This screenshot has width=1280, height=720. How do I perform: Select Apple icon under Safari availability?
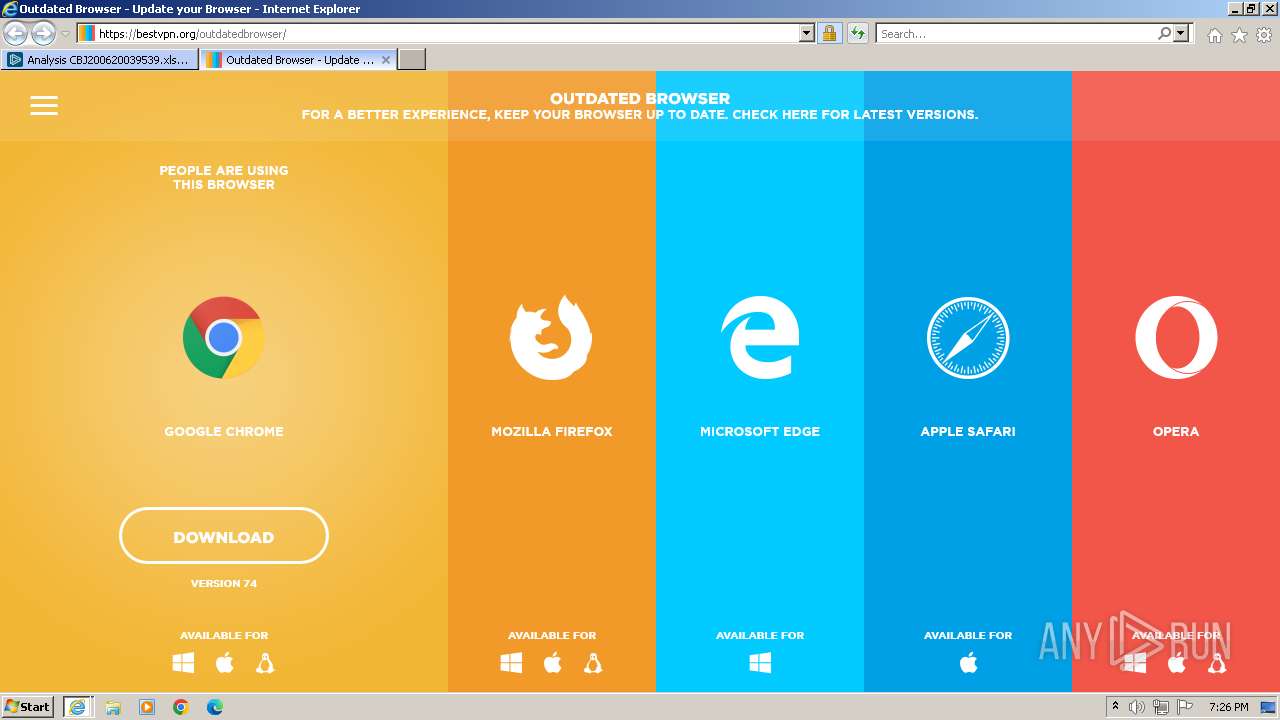coord(968,663)
